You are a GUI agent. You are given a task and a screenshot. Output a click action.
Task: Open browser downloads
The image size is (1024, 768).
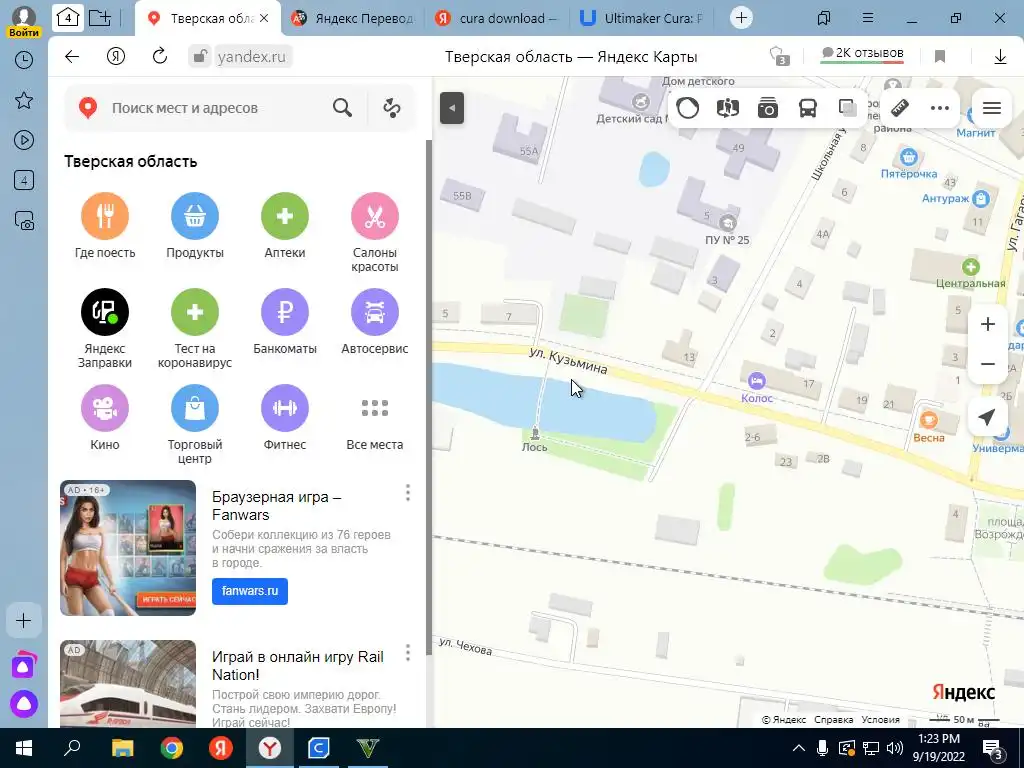(1000, 57)
